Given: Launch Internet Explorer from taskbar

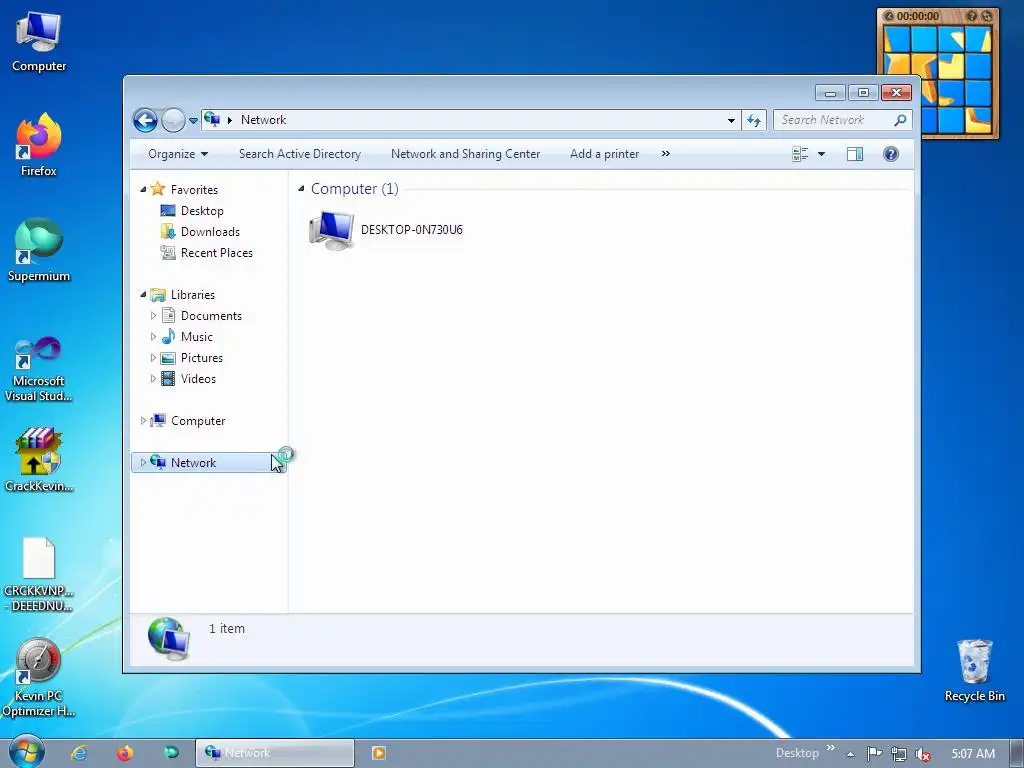Looking at the screenshot, I should [x=79, y=753].
